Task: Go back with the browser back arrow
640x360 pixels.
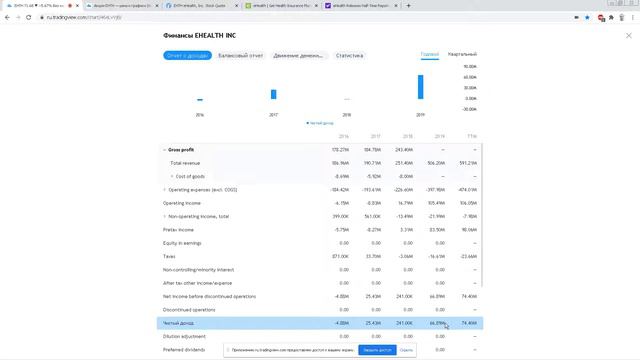Action: (7, 18)
